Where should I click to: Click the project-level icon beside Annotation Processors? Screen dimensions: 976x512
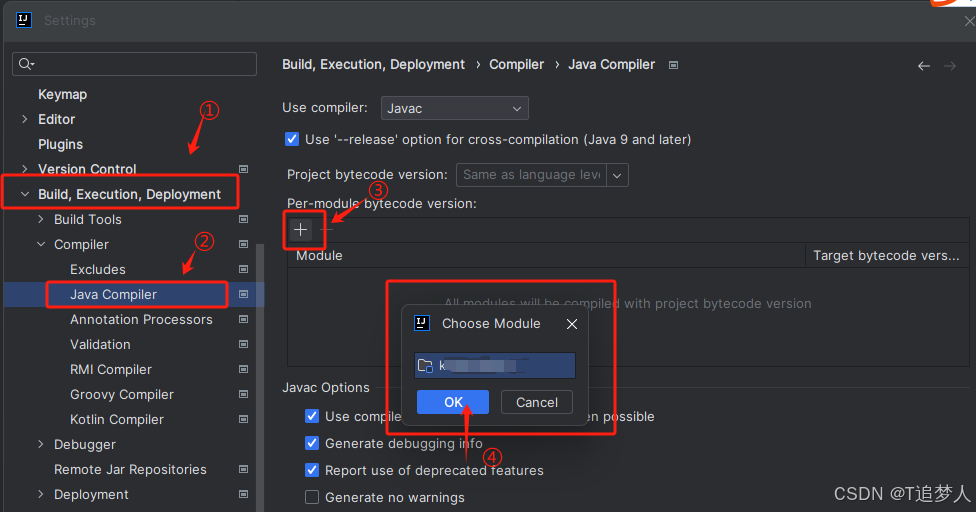(244, 319)
